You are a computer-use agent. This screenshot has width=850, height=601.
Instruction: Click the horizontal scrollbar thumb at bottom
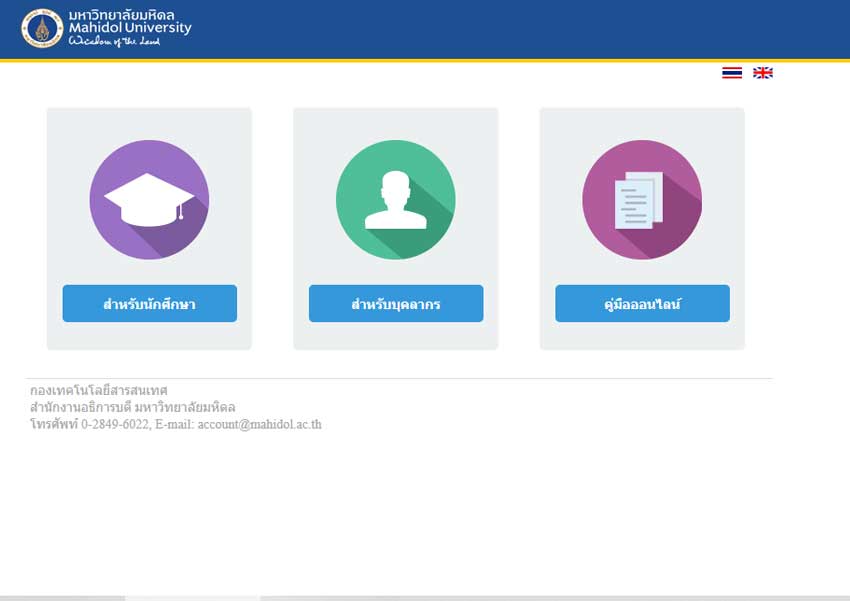192,597
